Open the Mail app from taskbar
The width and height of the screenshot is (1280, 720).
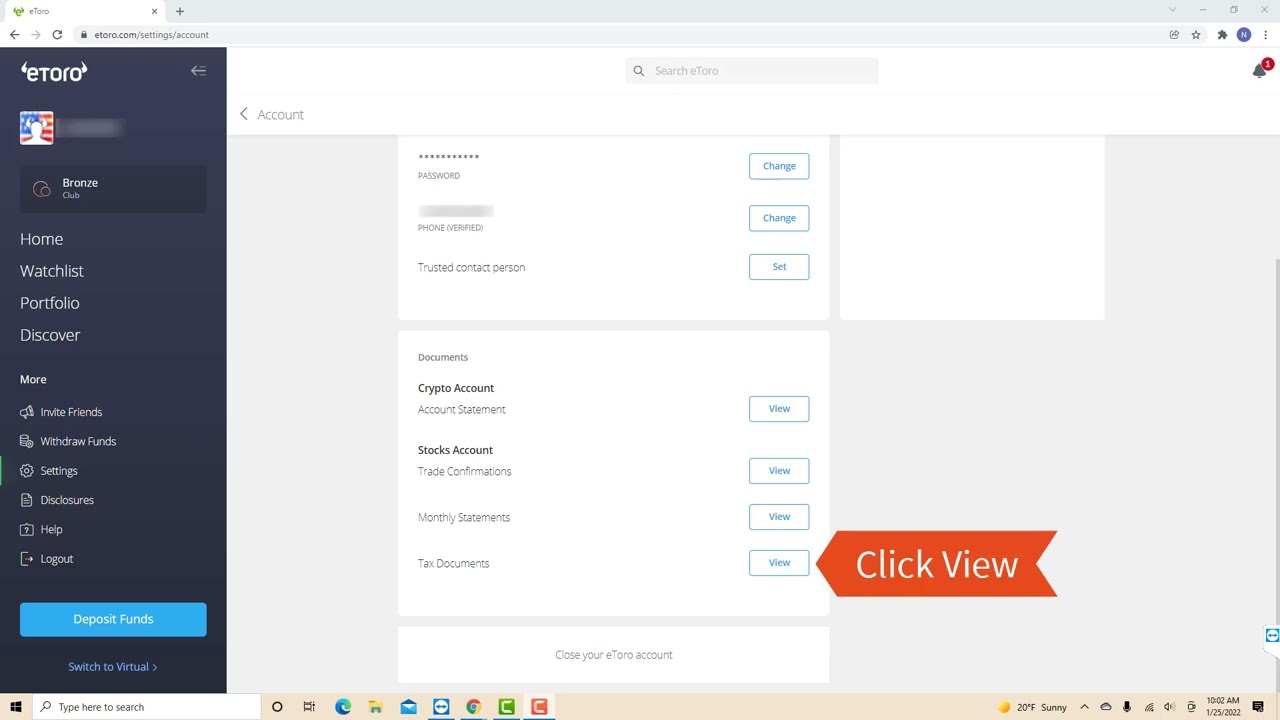coord(408,707)
